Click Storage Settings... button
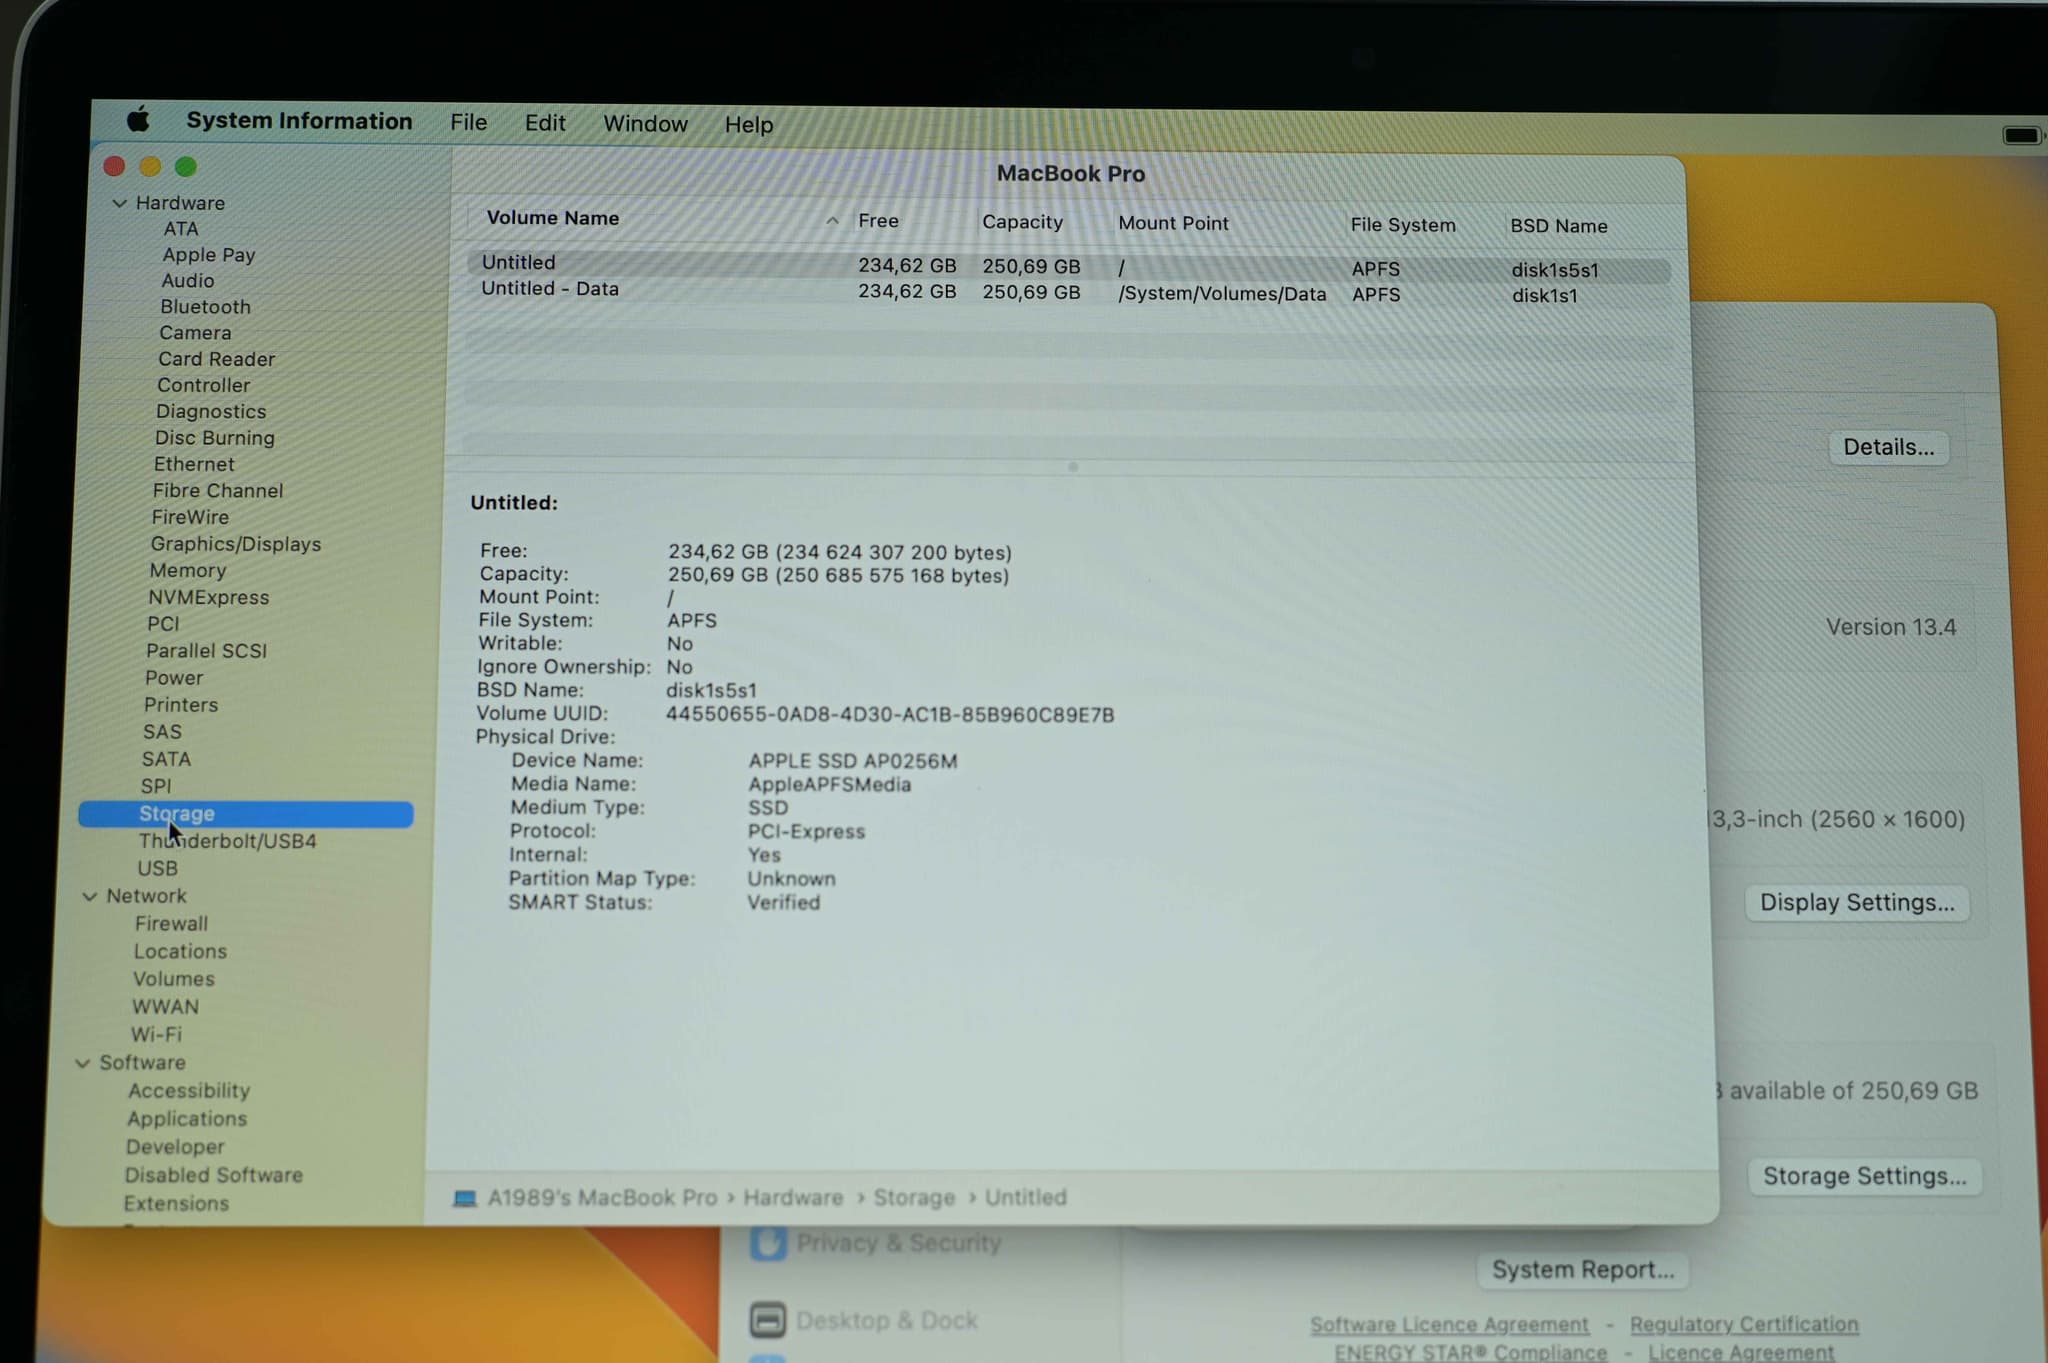This screenshot has width=2048, height=1363. pyautogui.click(x=1865, y=1176)
